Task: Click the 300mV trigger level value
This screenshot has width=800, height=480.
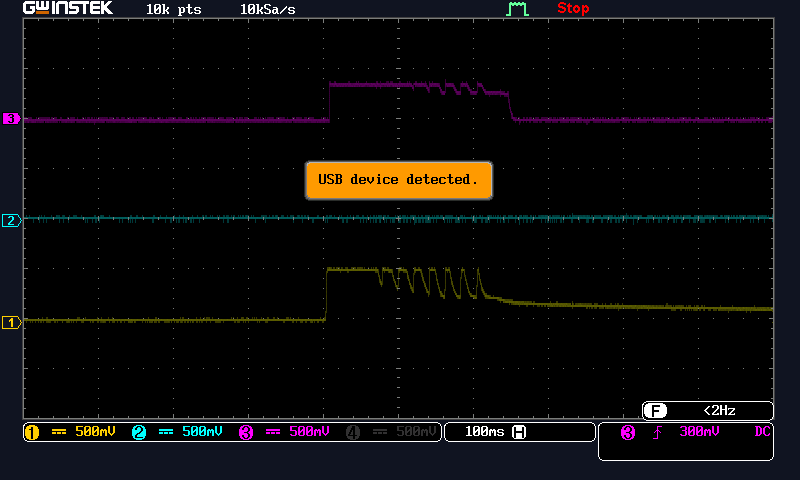Action: point(699,432)
